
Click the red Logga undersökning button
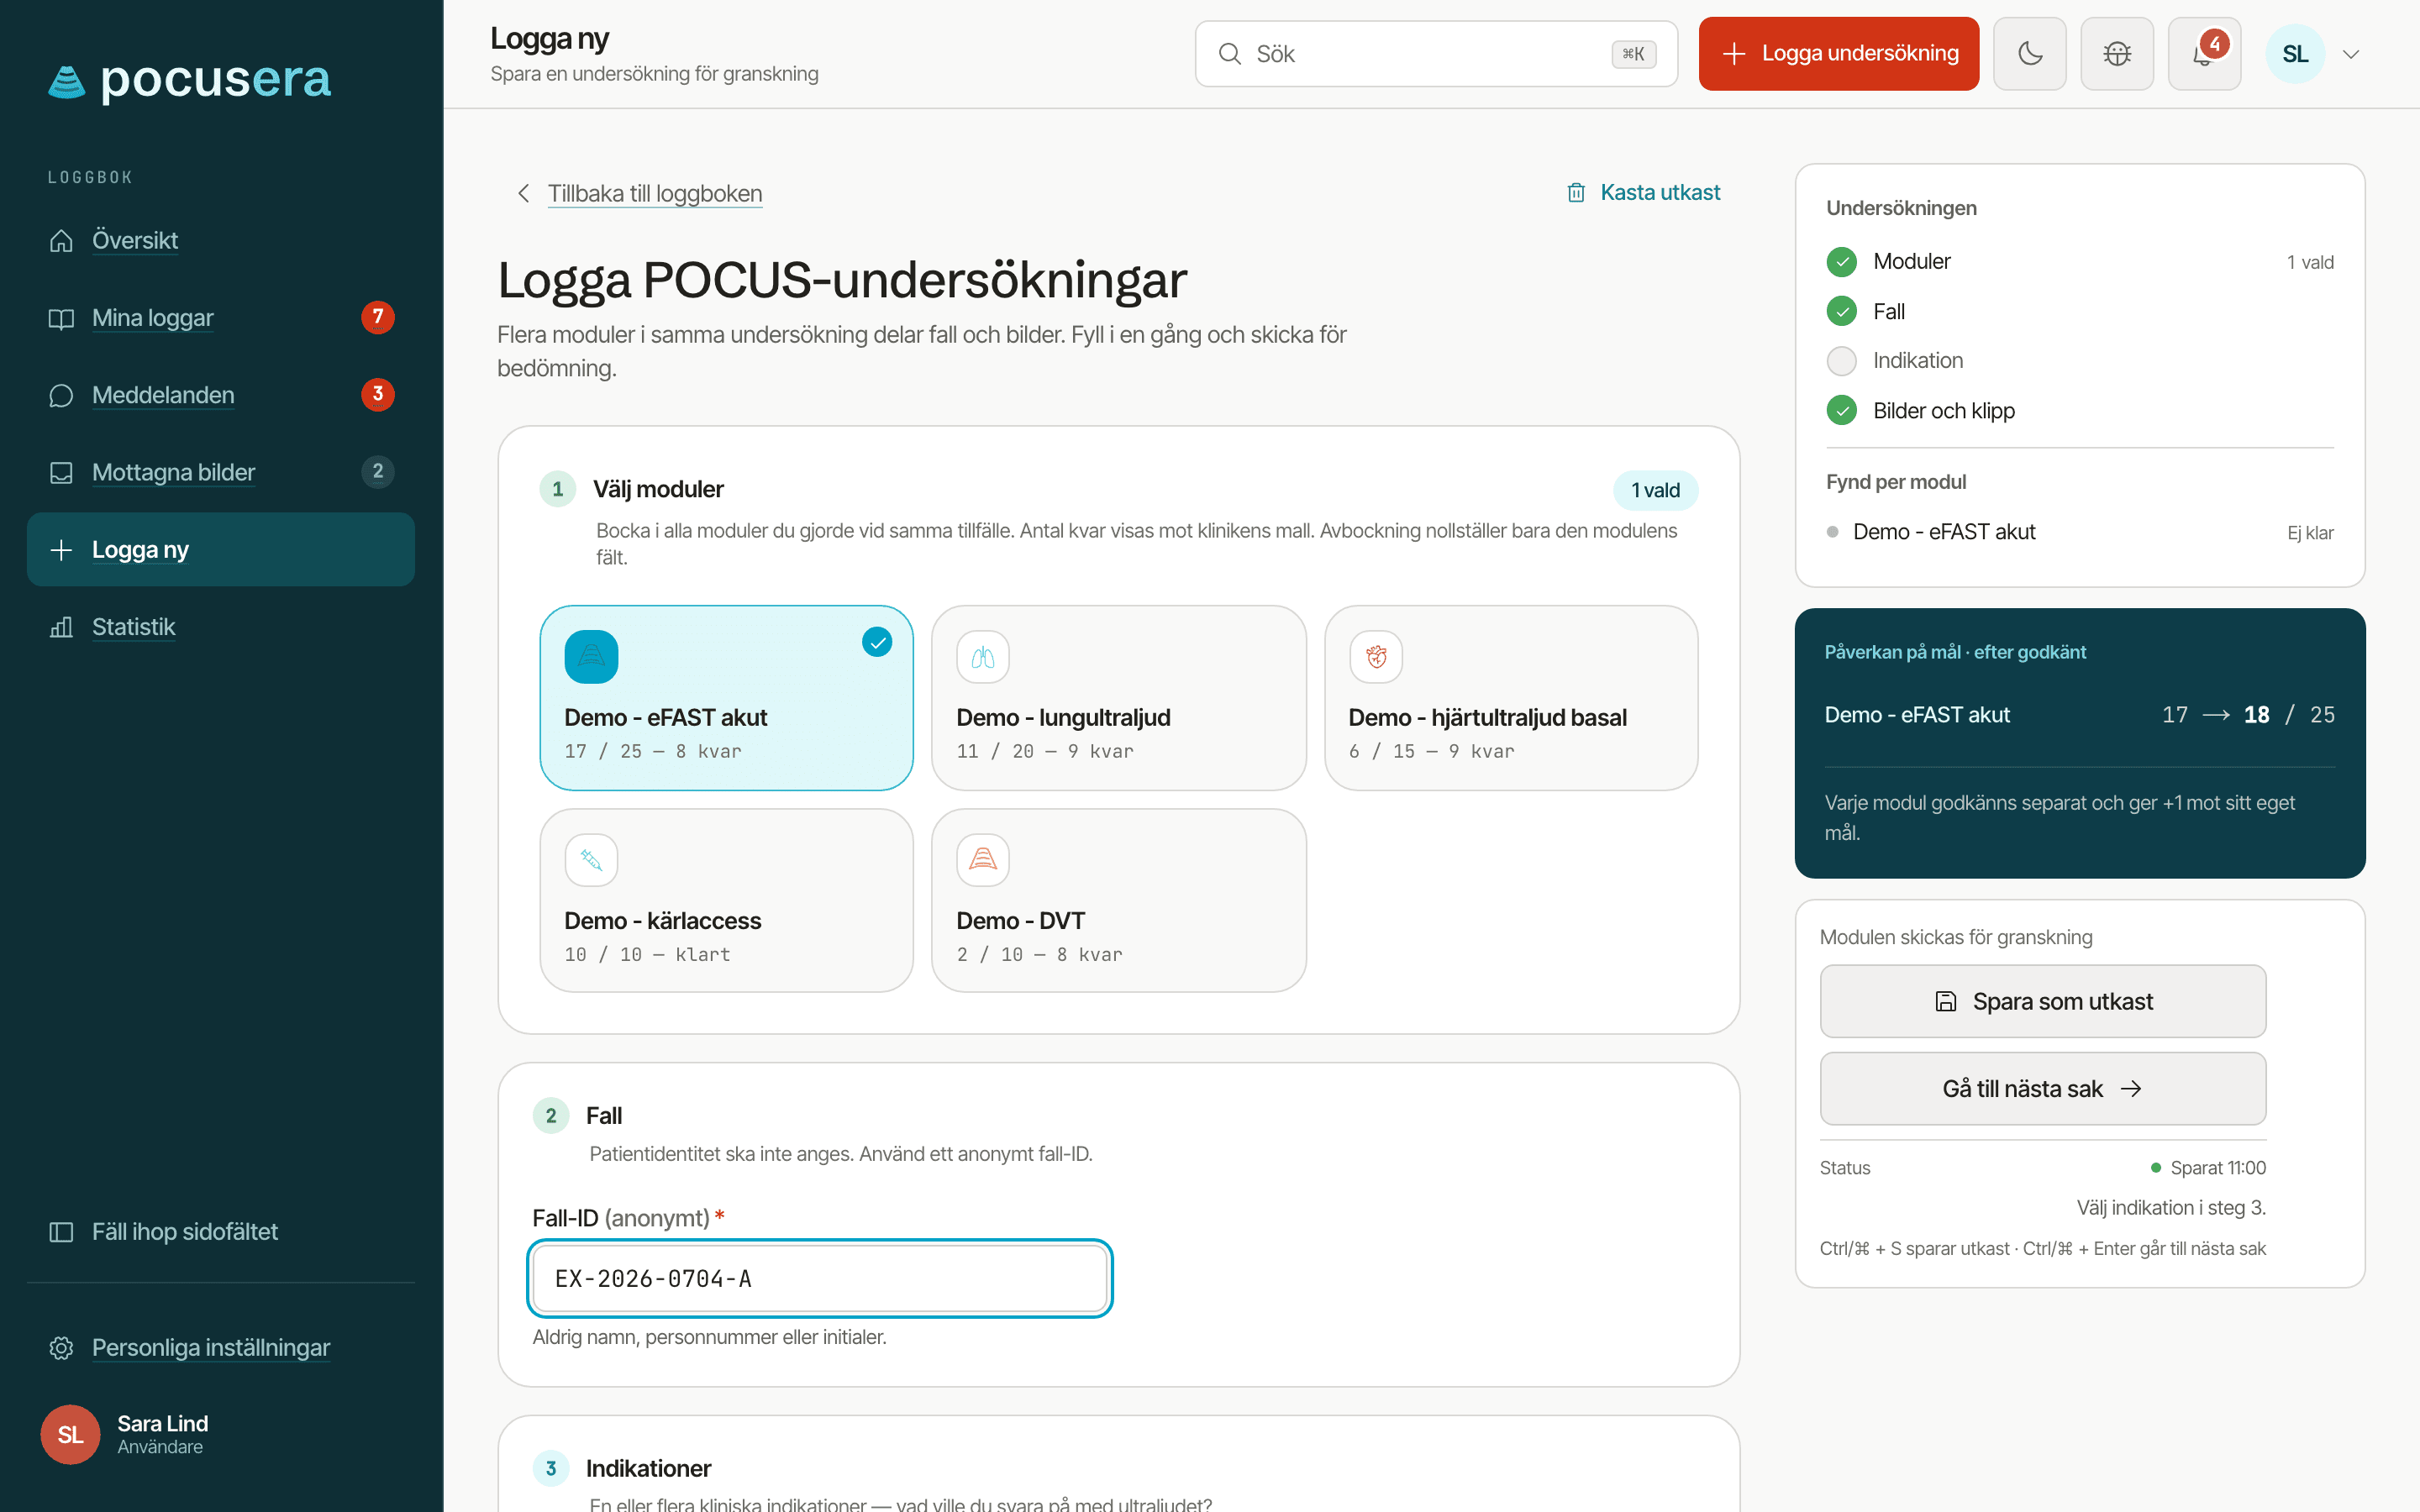[x=1838, y=54]
